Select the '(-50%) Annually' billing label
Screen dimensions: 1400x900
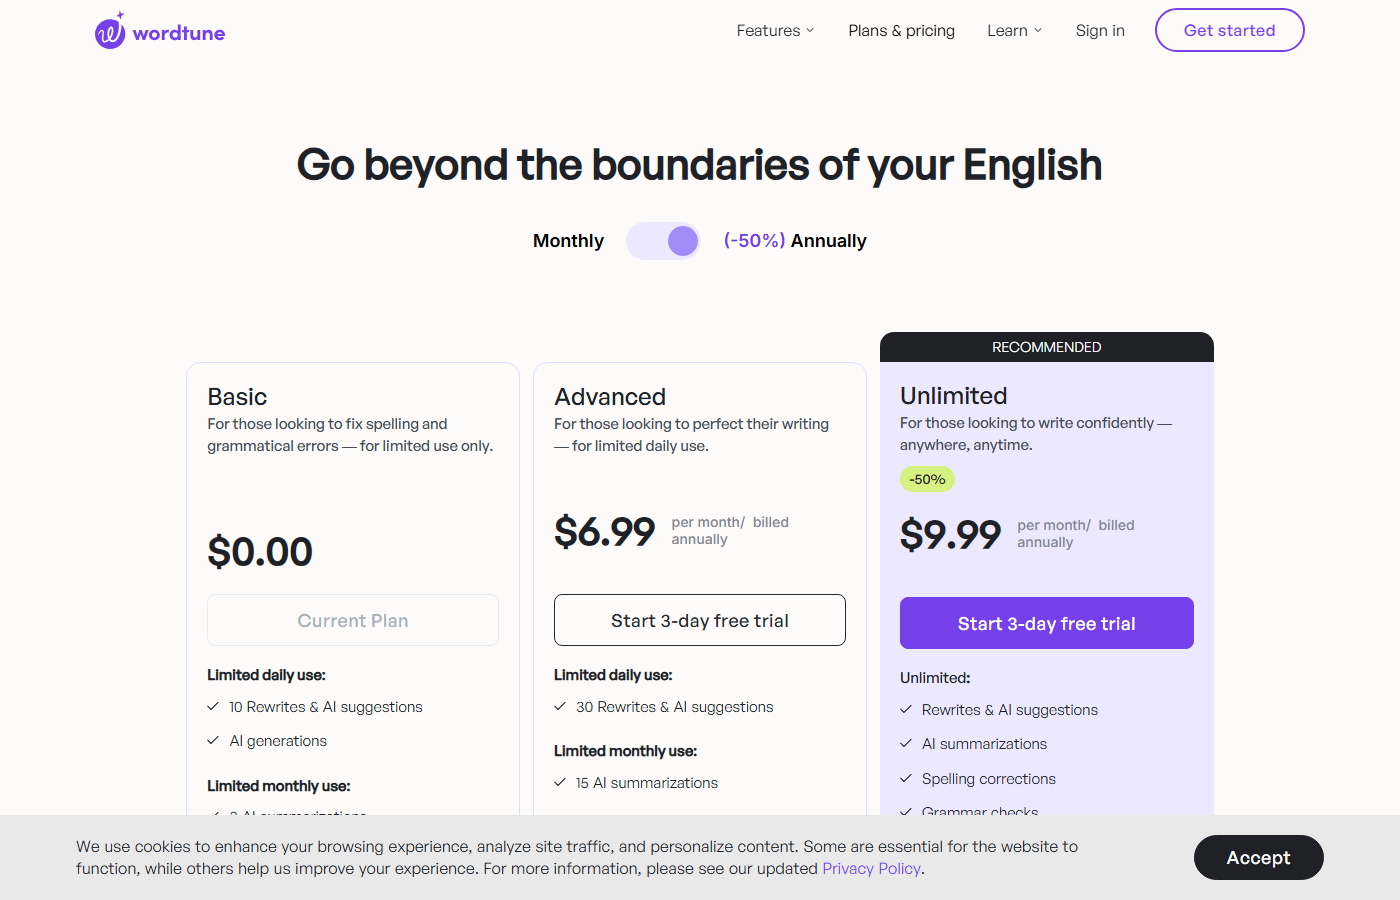pos(795,240)
